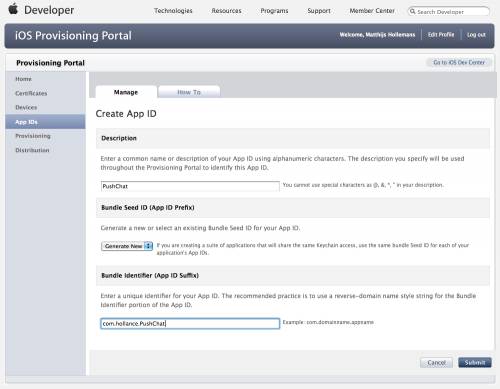Switch to the How To tab
The image size is (500, 389).
(189, 92)
